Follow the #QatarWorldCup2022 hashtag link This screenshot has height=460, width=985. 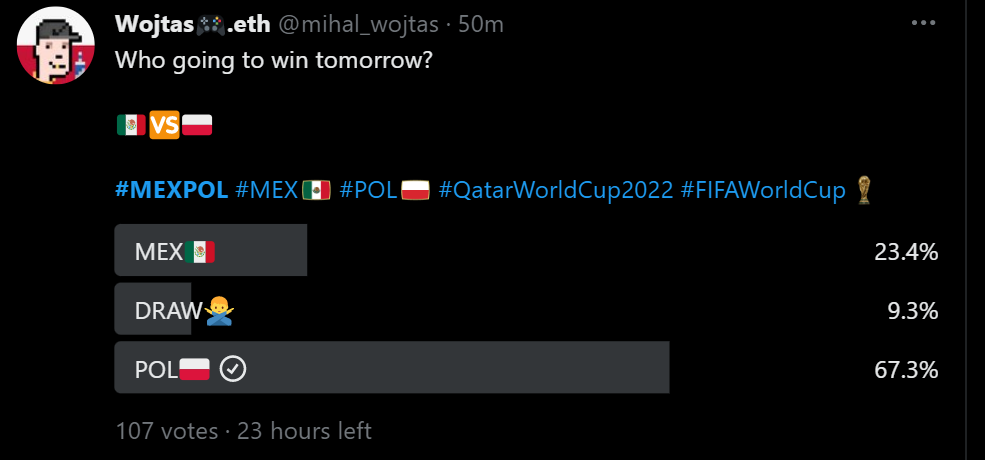[555, 190]
